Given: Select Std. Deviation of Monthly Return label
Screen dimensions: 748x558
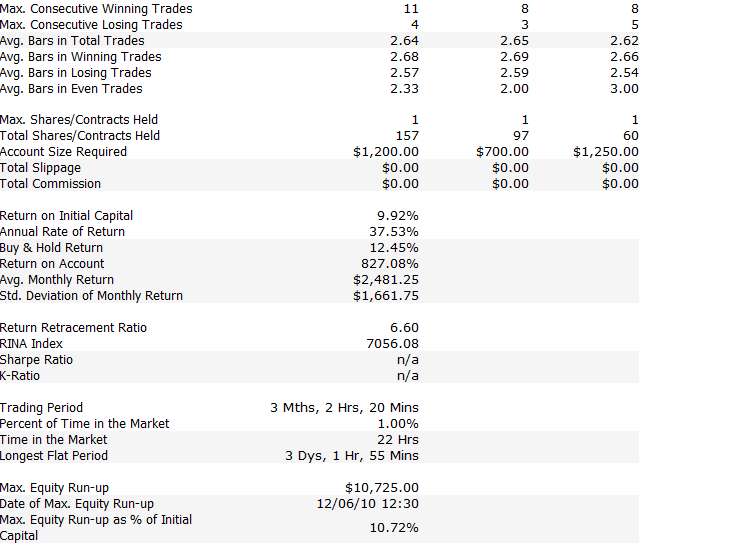Looking at the screenshot, I should coord(92,296).
